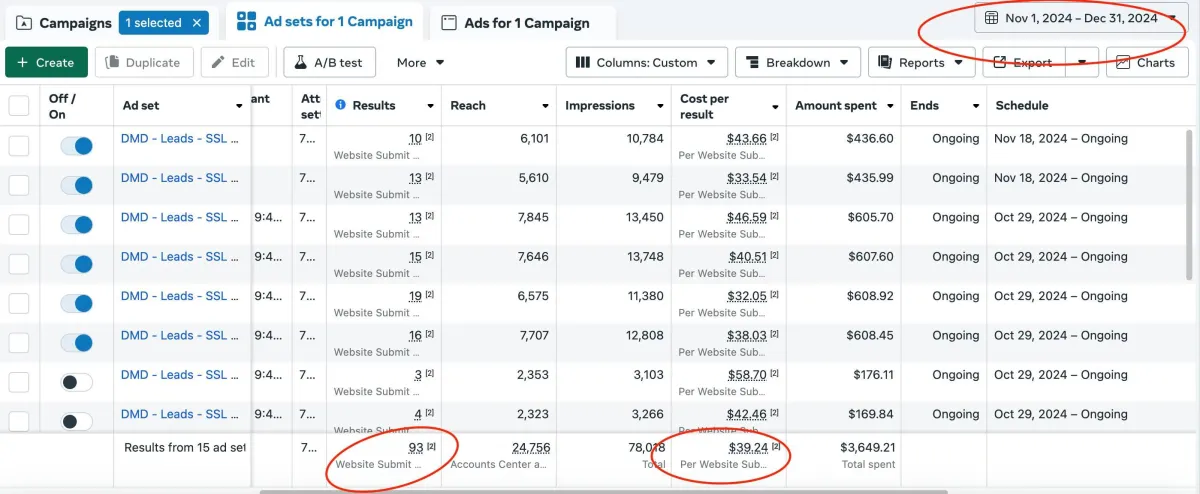The image size is (1200, 494).
Task: Tick the select-all checkbox in header
Action: [x=19, y=105]
